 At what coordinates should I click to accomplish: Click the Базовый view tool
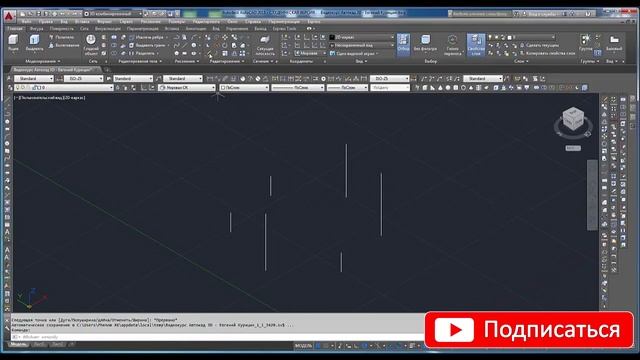pos(614,43)
